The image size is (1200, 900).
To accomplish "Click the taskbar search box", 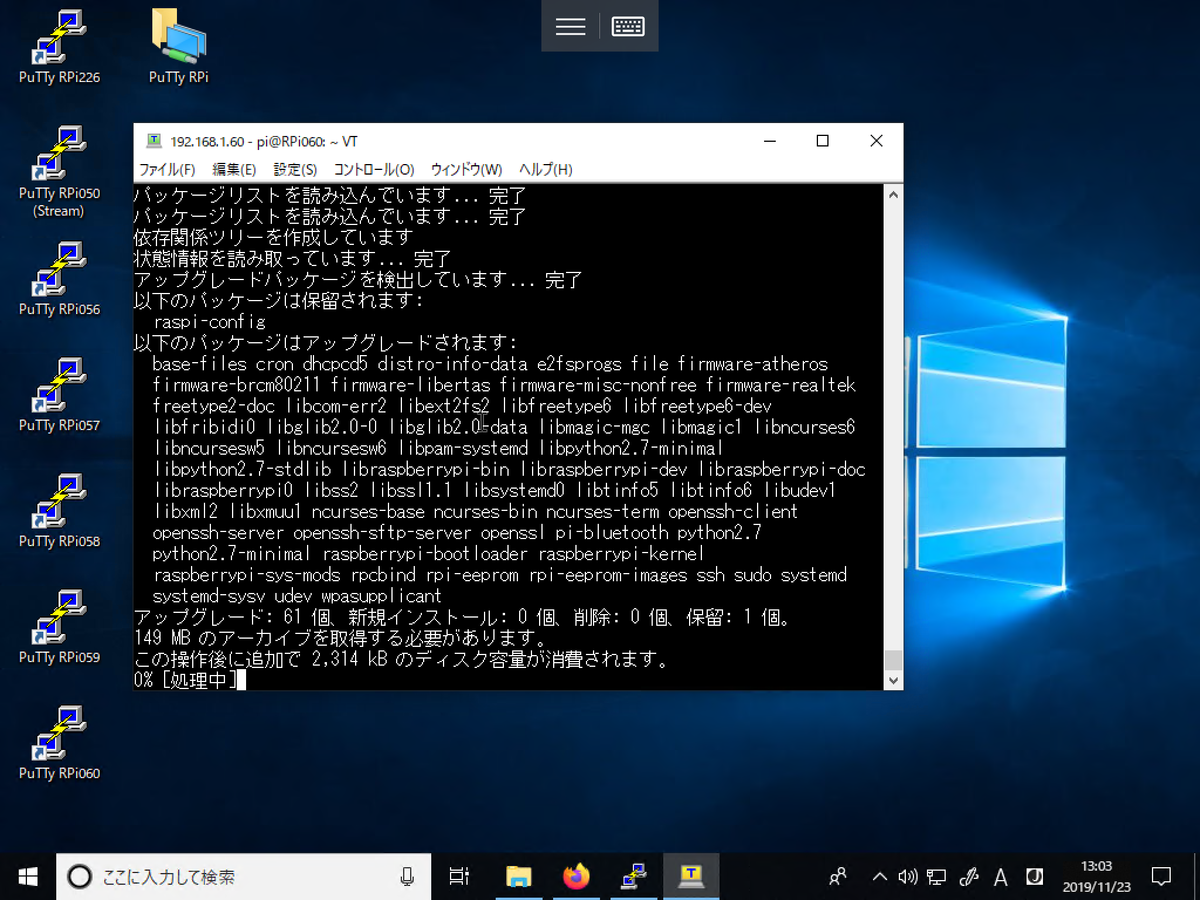I will click(x=243, y=877).
